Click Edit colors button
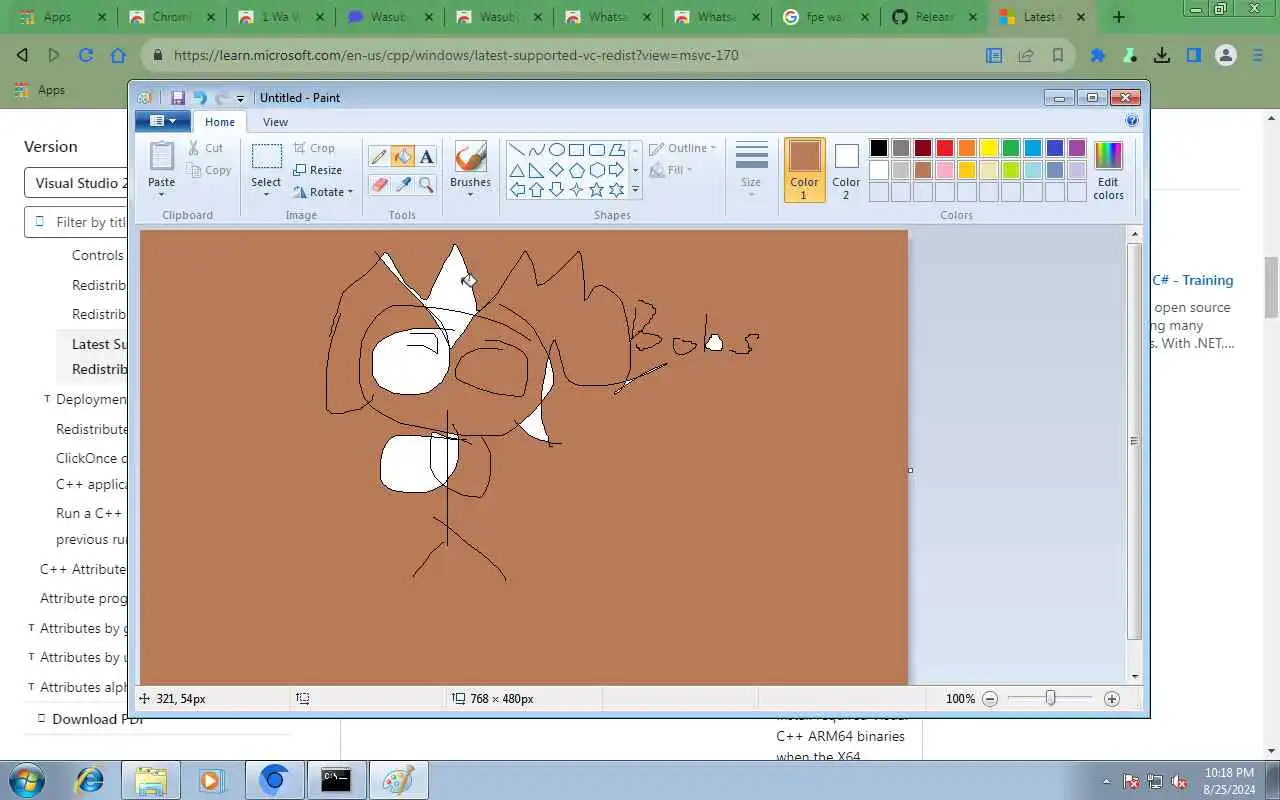The image size is (1280, 800). (x=1108, y=171)
